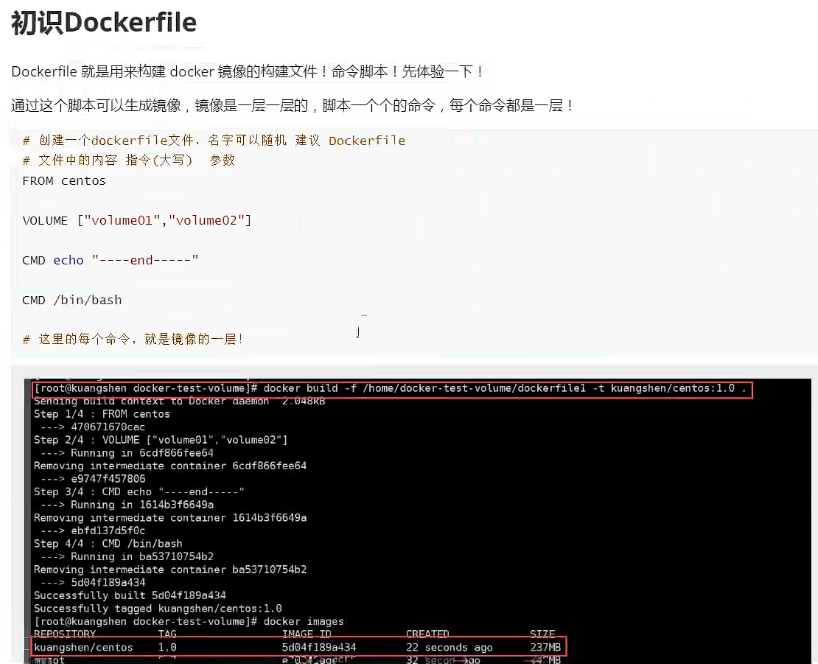Image resolution: width=818 pixels, height=664 pixels.
Task: Click the red-boxed docker build command
Action: pos(393,389)
